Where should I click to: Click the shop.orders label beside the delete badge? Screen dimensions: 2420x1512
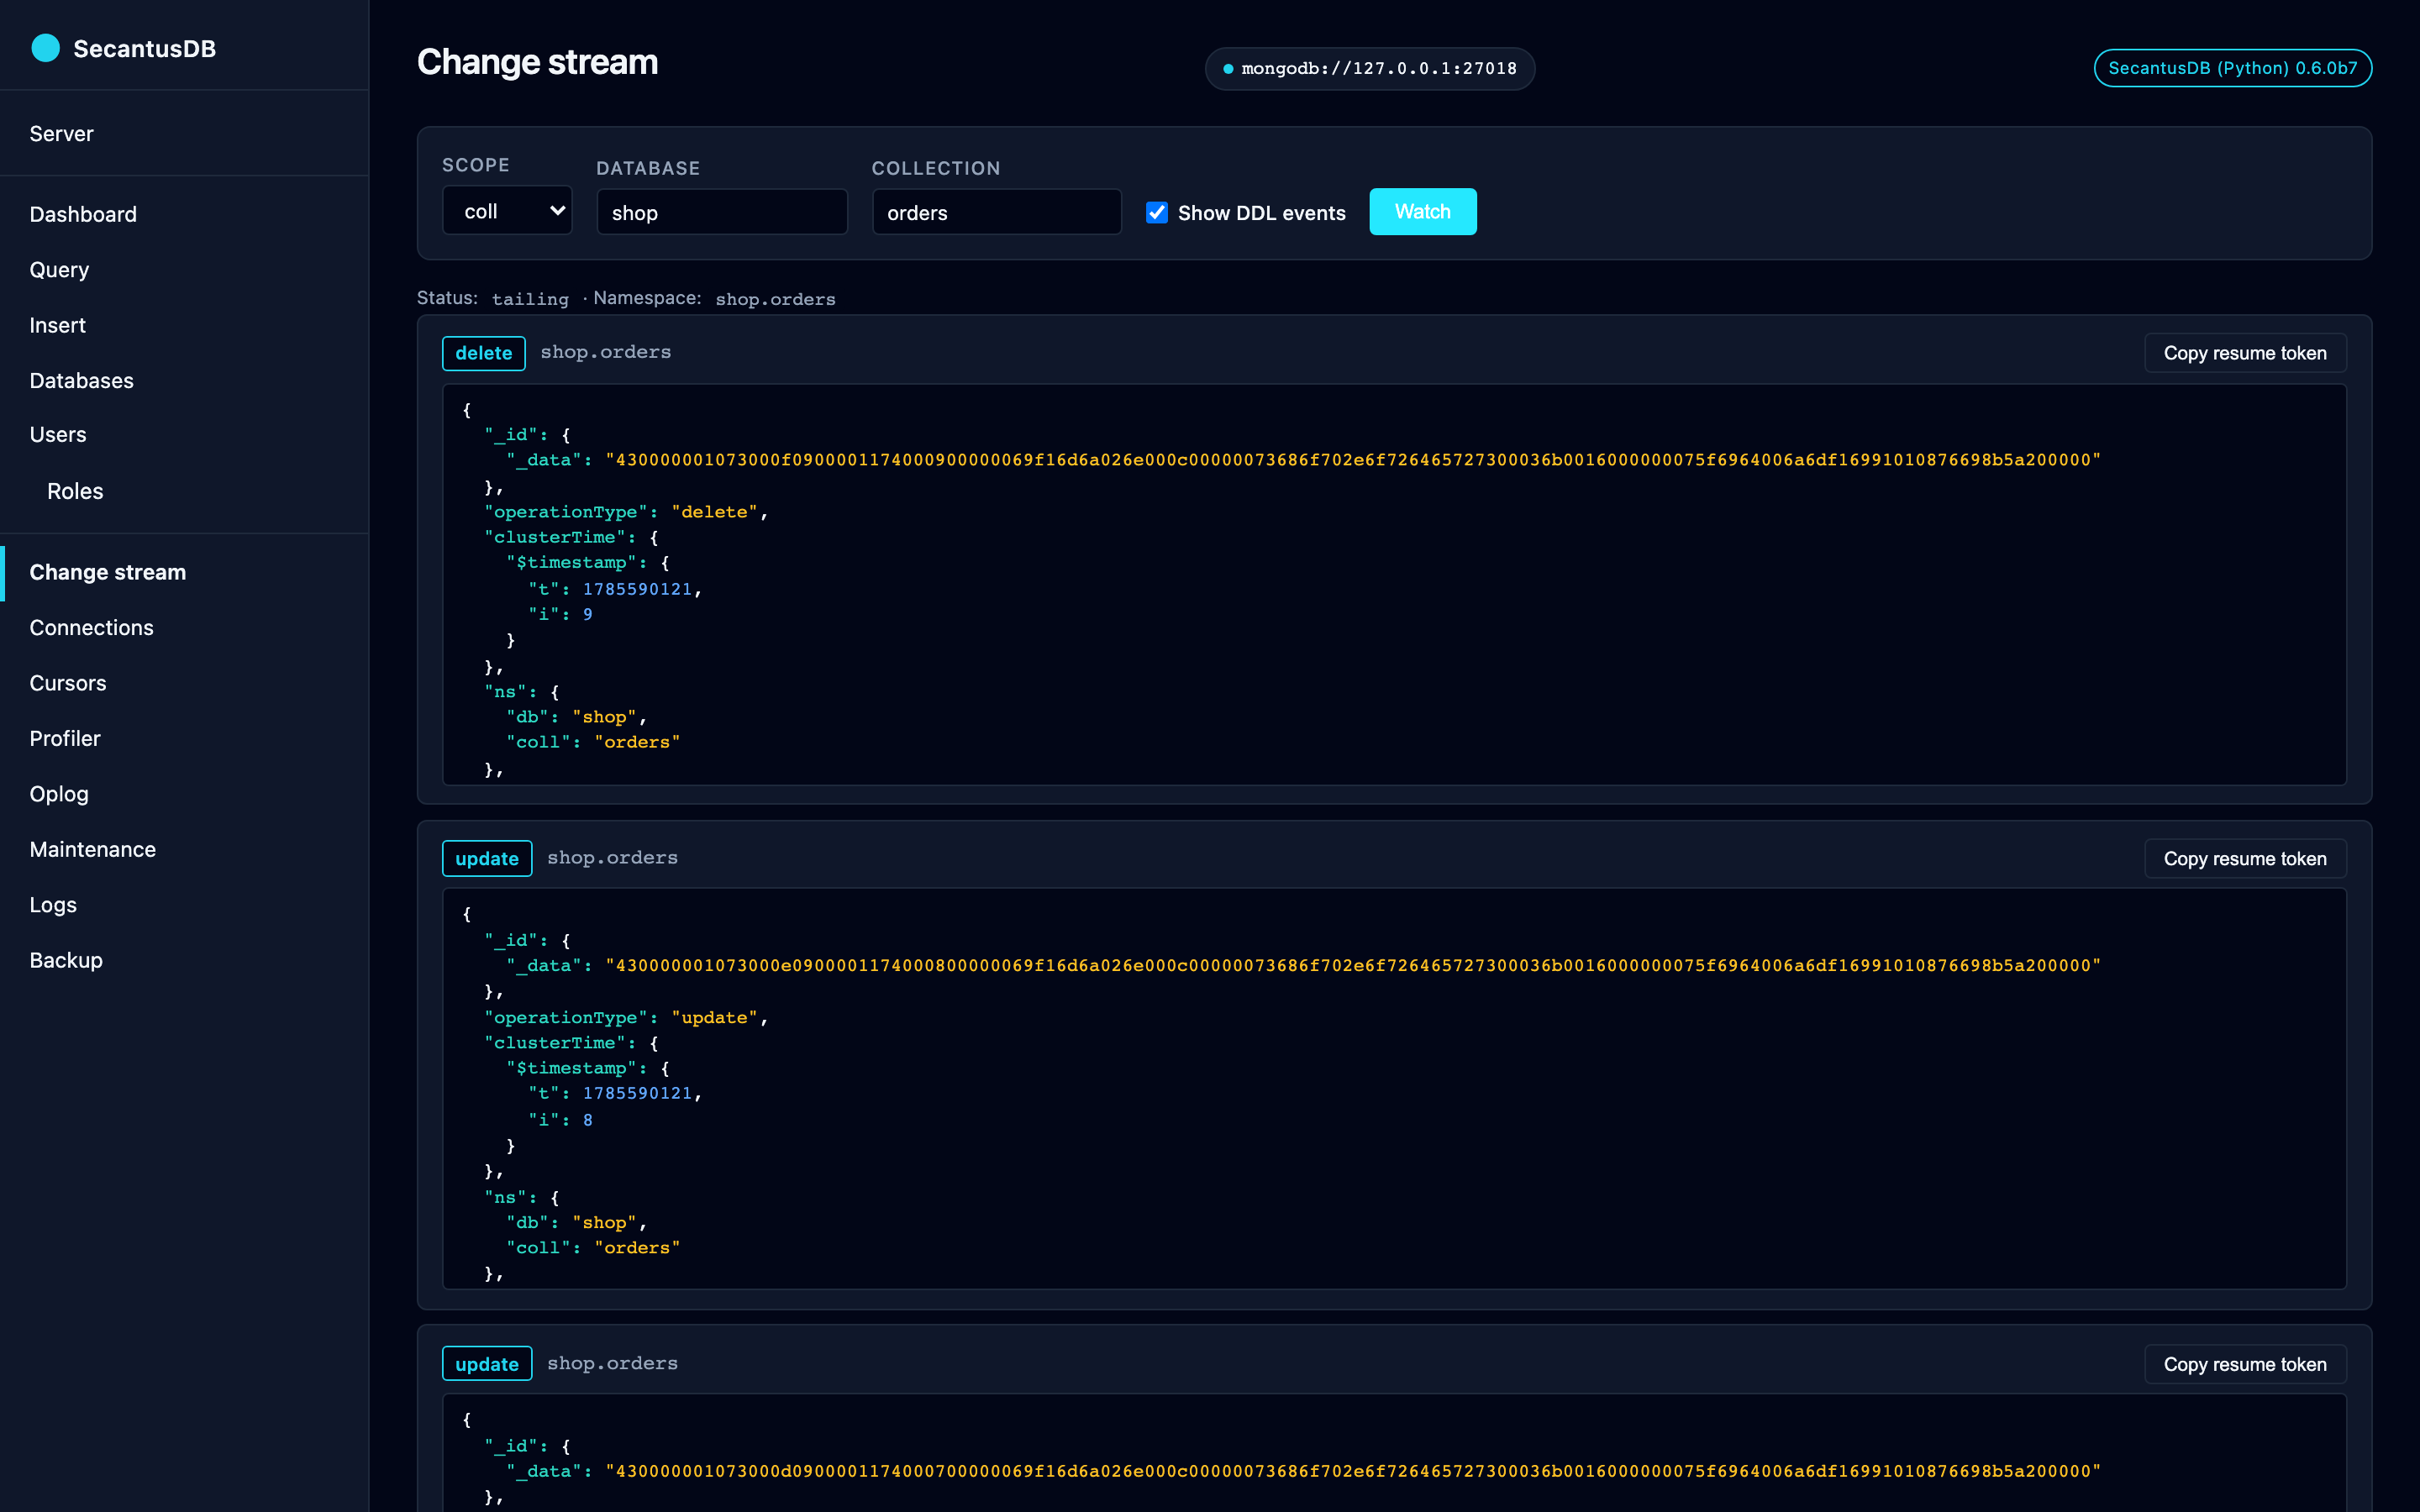[606, 352]
